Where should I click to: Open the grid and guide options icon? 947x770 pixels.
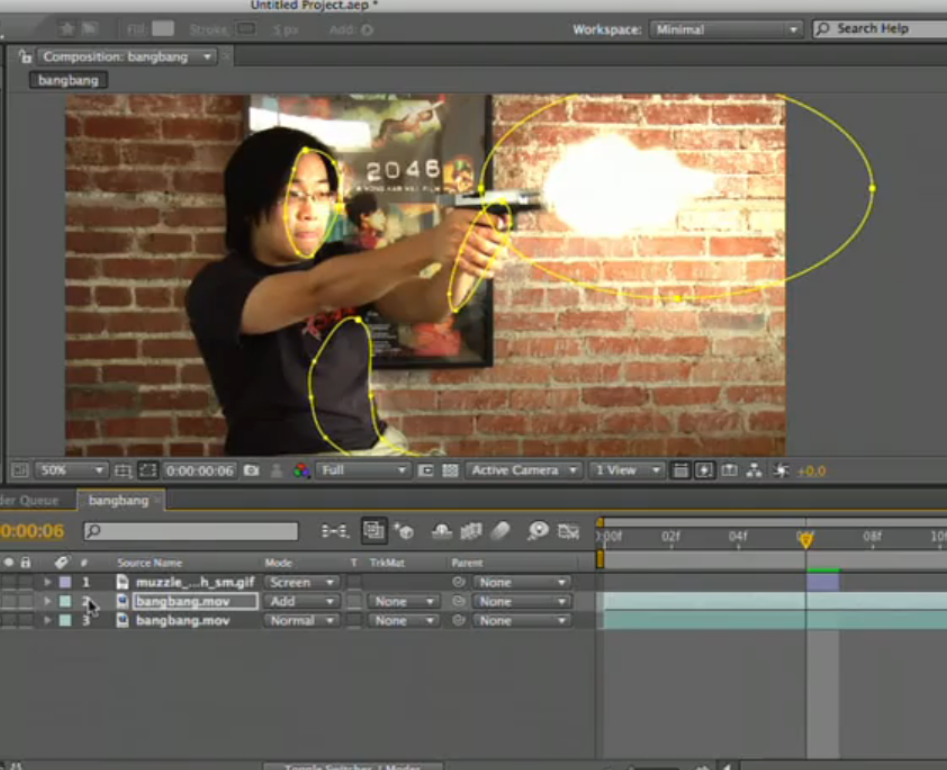point(123,470)
